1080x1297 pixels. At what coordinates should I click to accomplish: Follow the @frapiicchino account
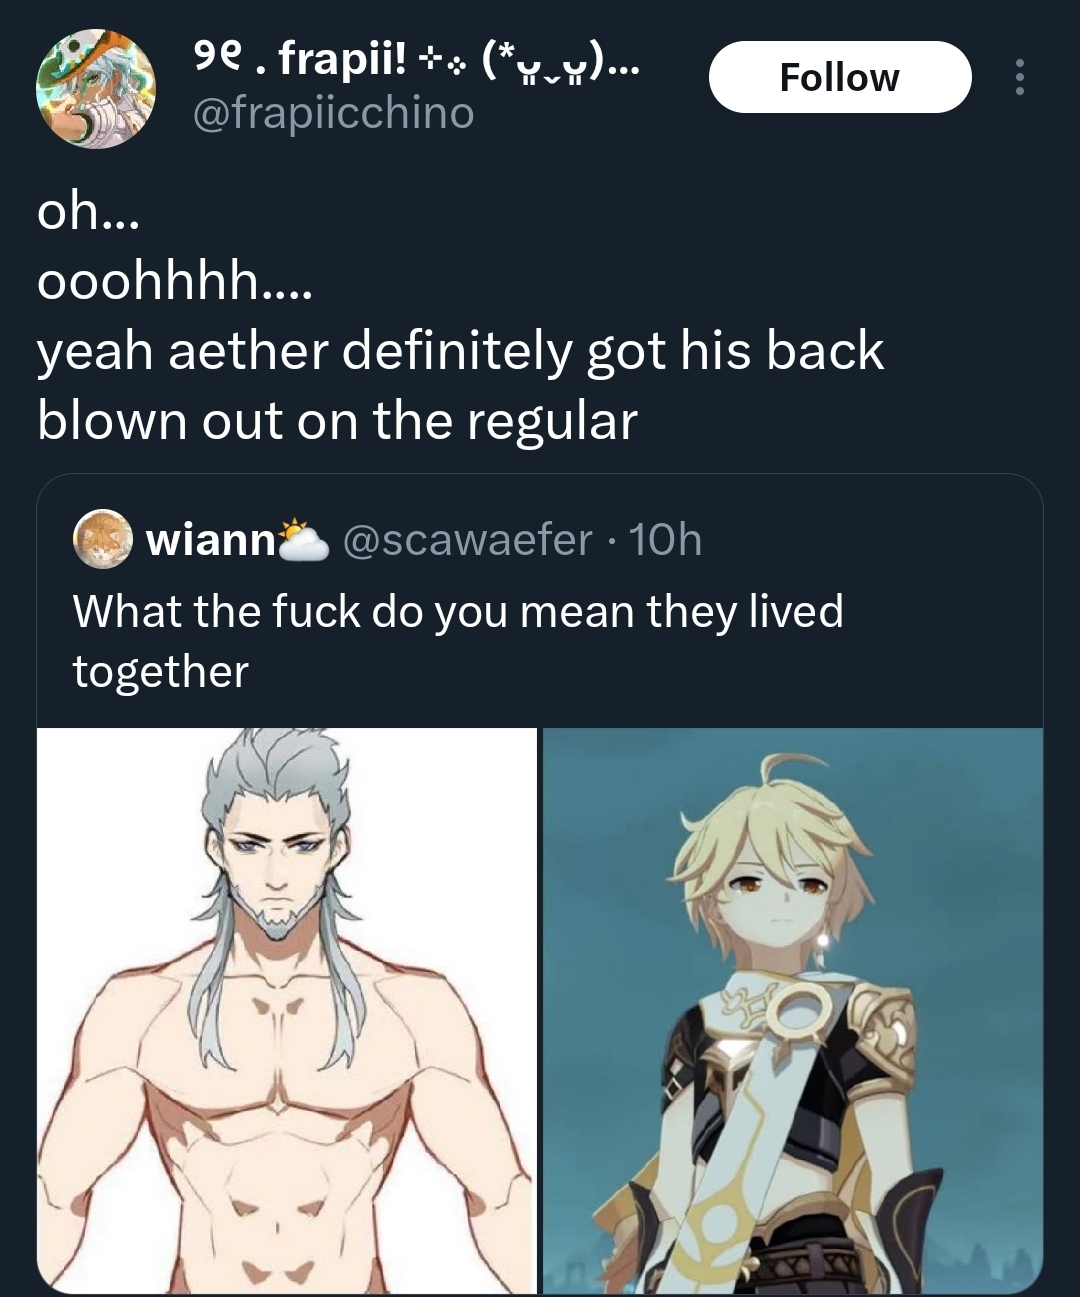(x=840, y=77)
